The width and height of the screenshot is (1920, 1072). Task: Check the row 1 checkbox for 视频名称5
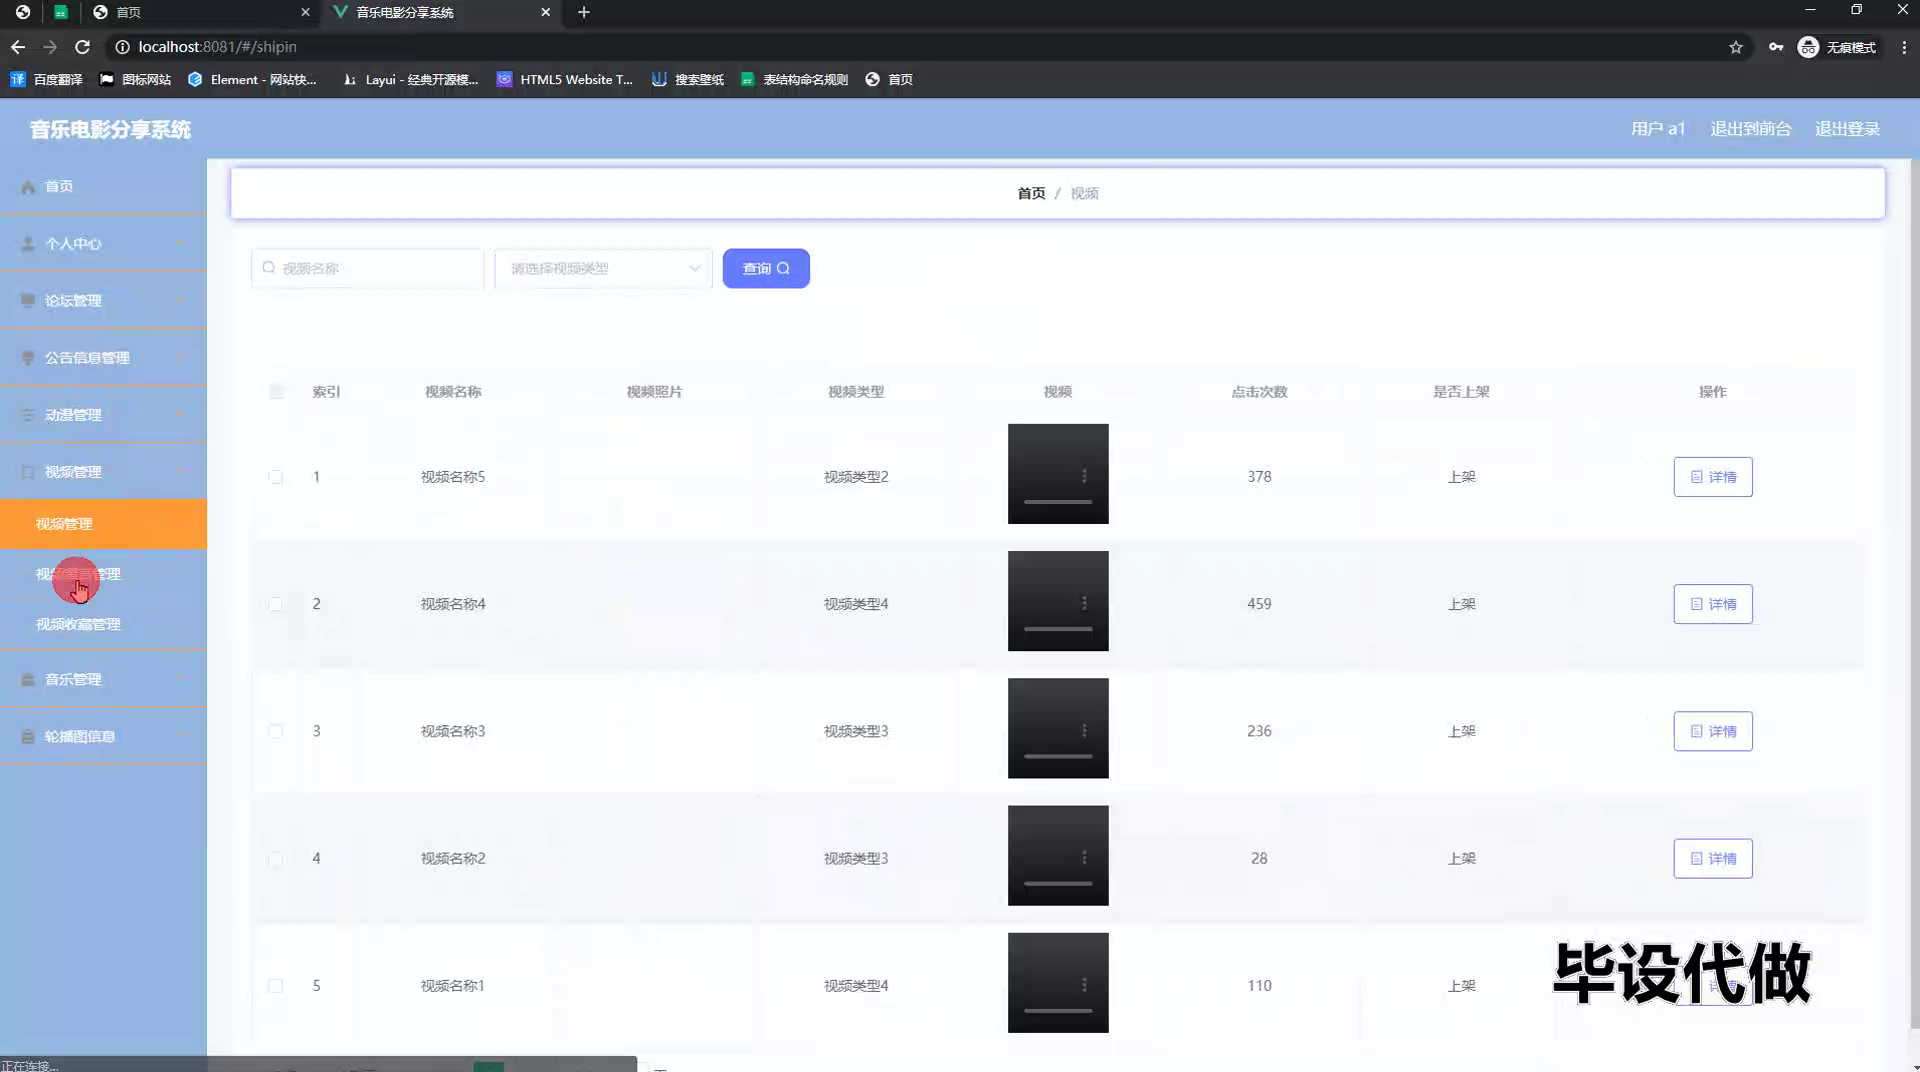click(275, 477)
